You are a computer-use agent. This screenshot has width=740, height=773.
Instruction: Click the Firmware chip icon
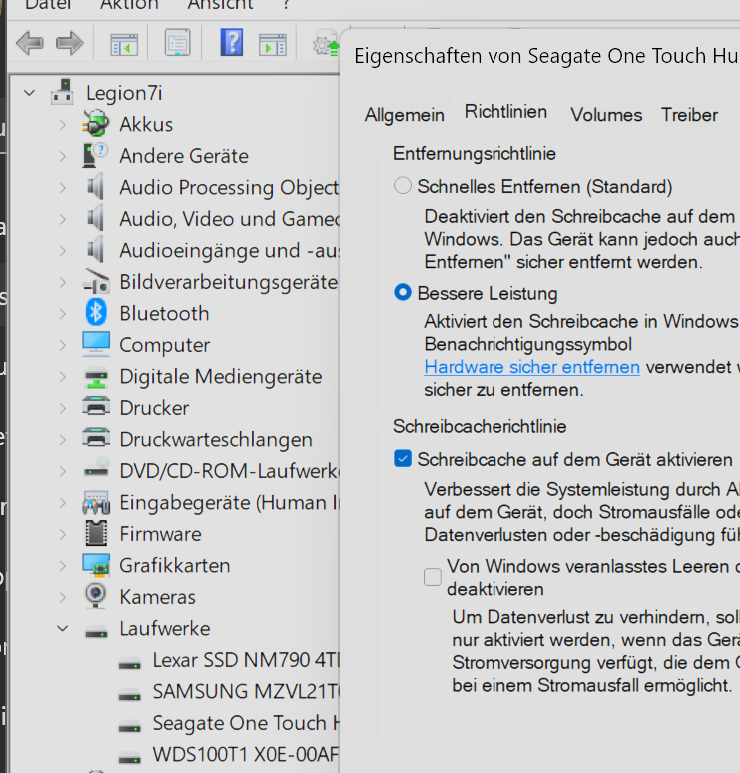click(x=96, y=534)
